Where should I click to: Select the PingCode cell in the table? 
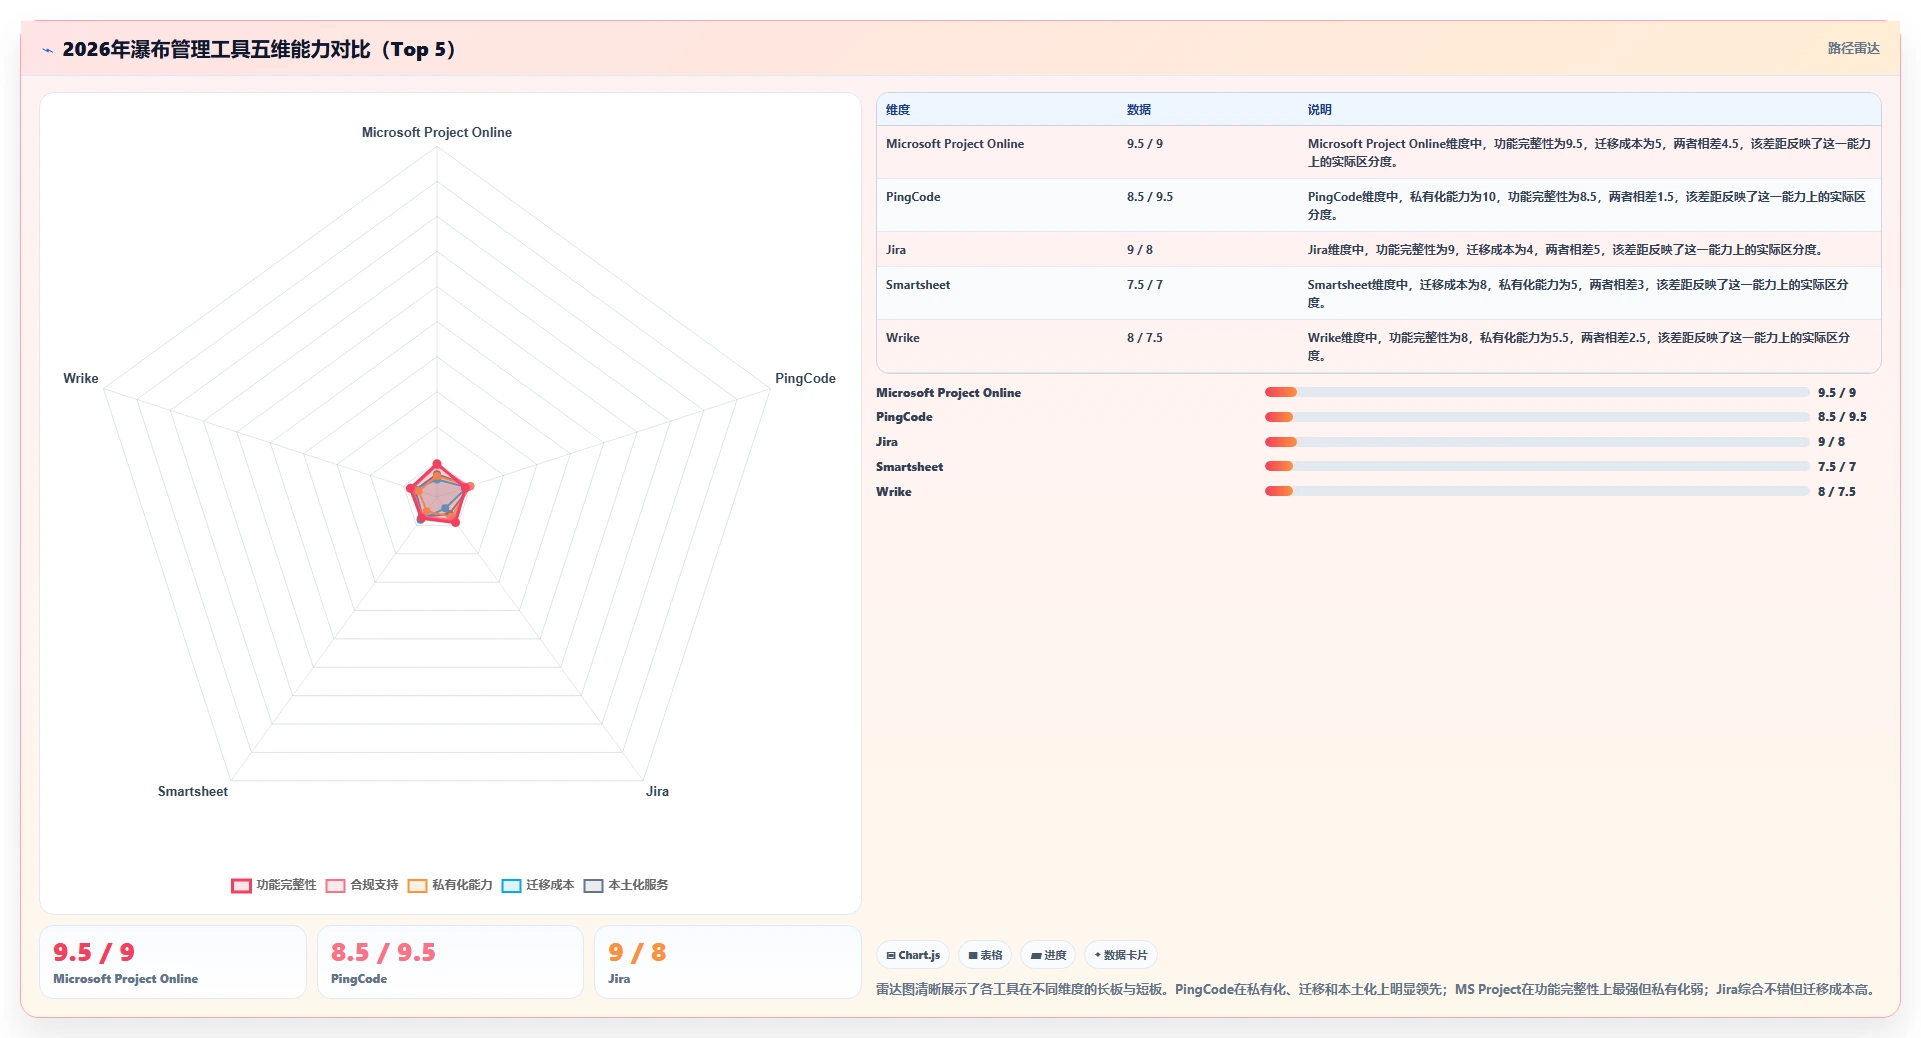point(913,197)
